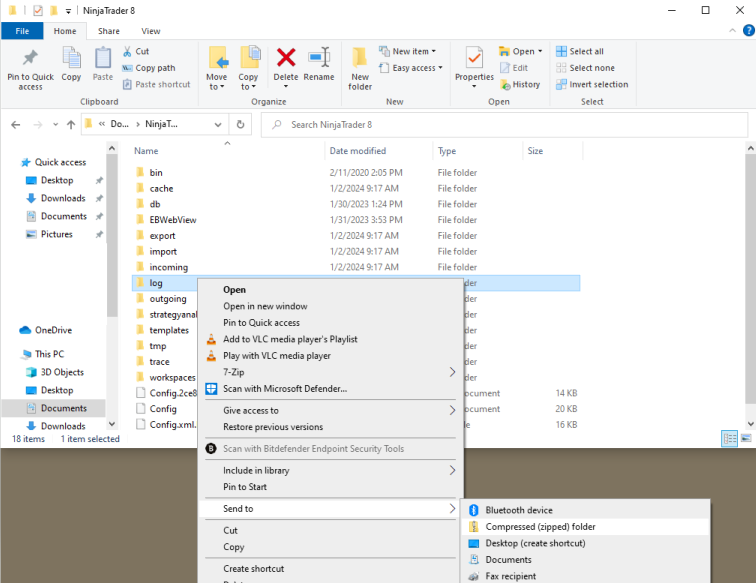756x583 pixels.
Task: Switch to the Share ribbon tab
Action: [108, 31]
